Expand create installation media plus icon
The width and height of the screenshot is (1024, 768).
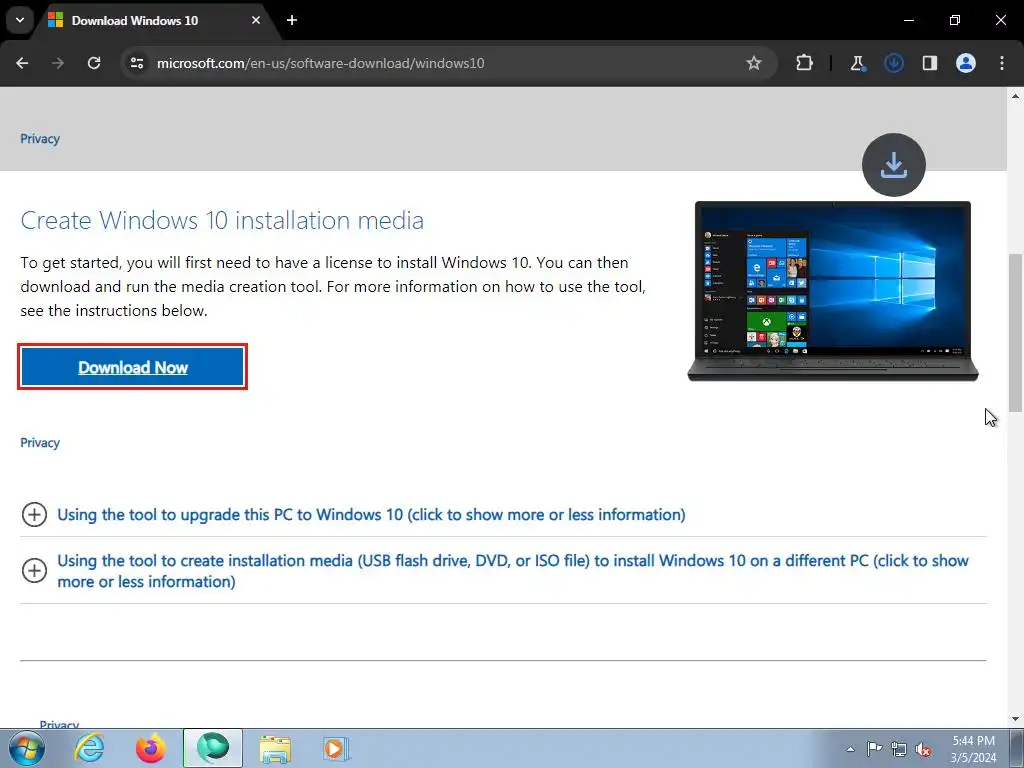(34, 570)
